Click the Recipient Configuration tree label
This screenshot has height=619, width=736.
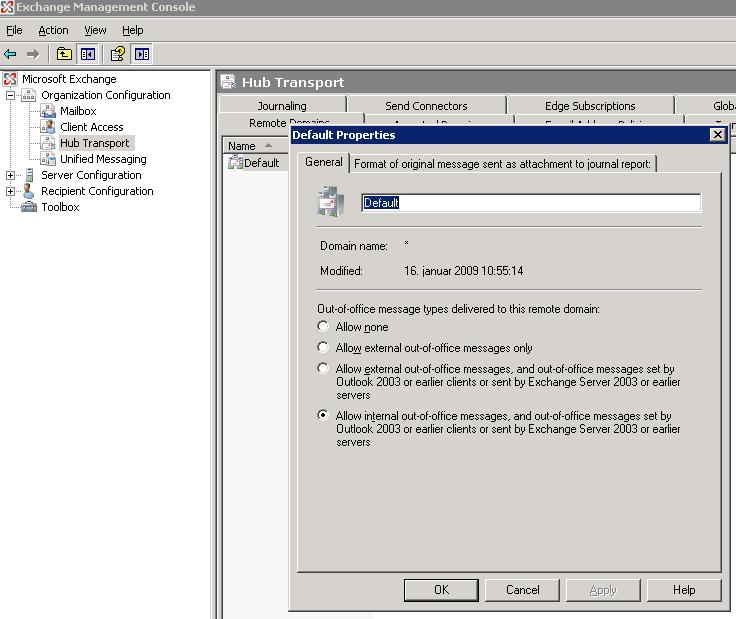[x=97, y=191]
